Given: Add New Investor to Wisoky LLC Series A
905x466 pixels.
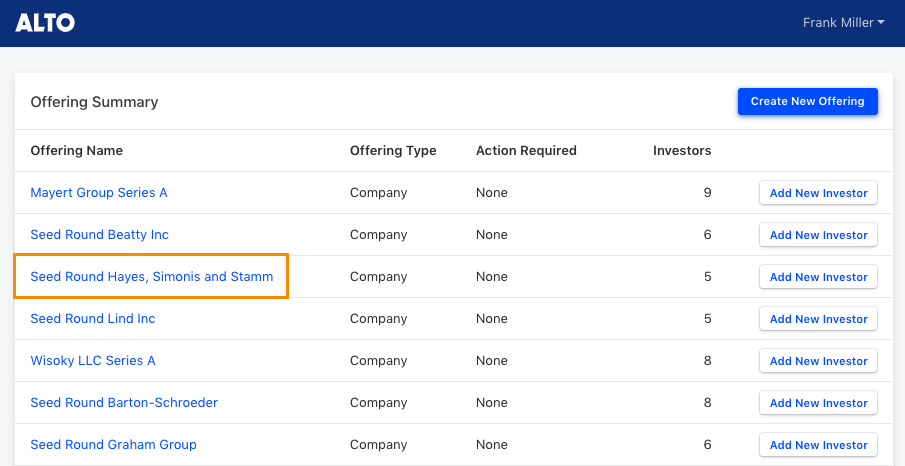Looking at the screenshot, I should coord(818,361).
